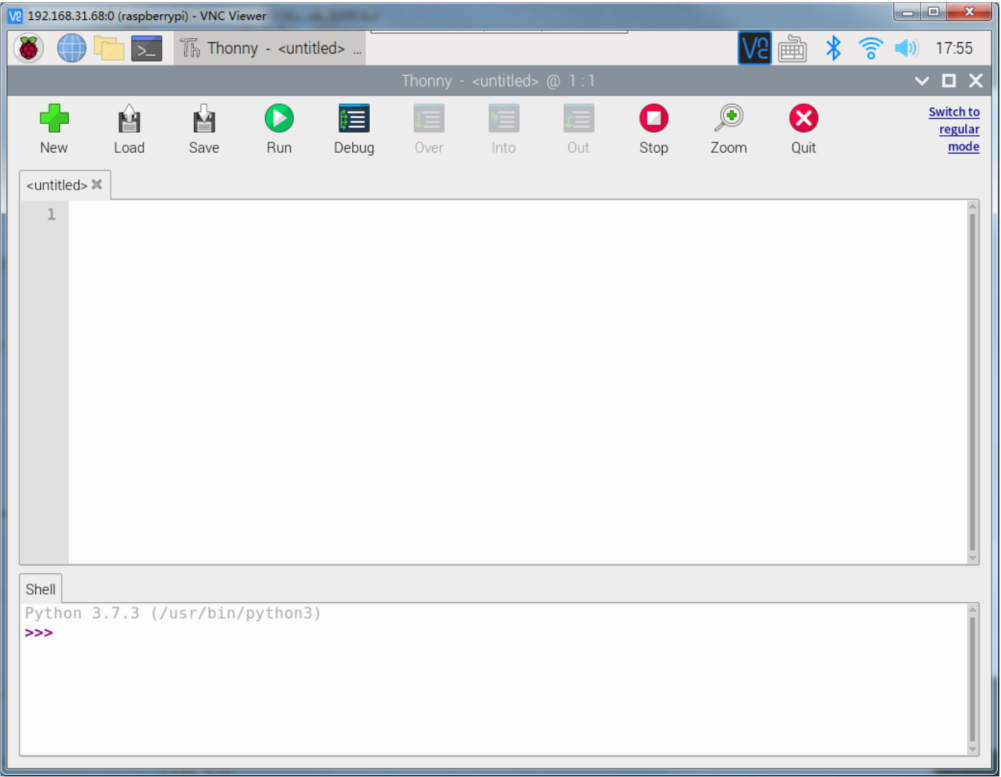Minimize the VNC Viewer window
Screen dimensions: 1001x777
tap(907, 12)
